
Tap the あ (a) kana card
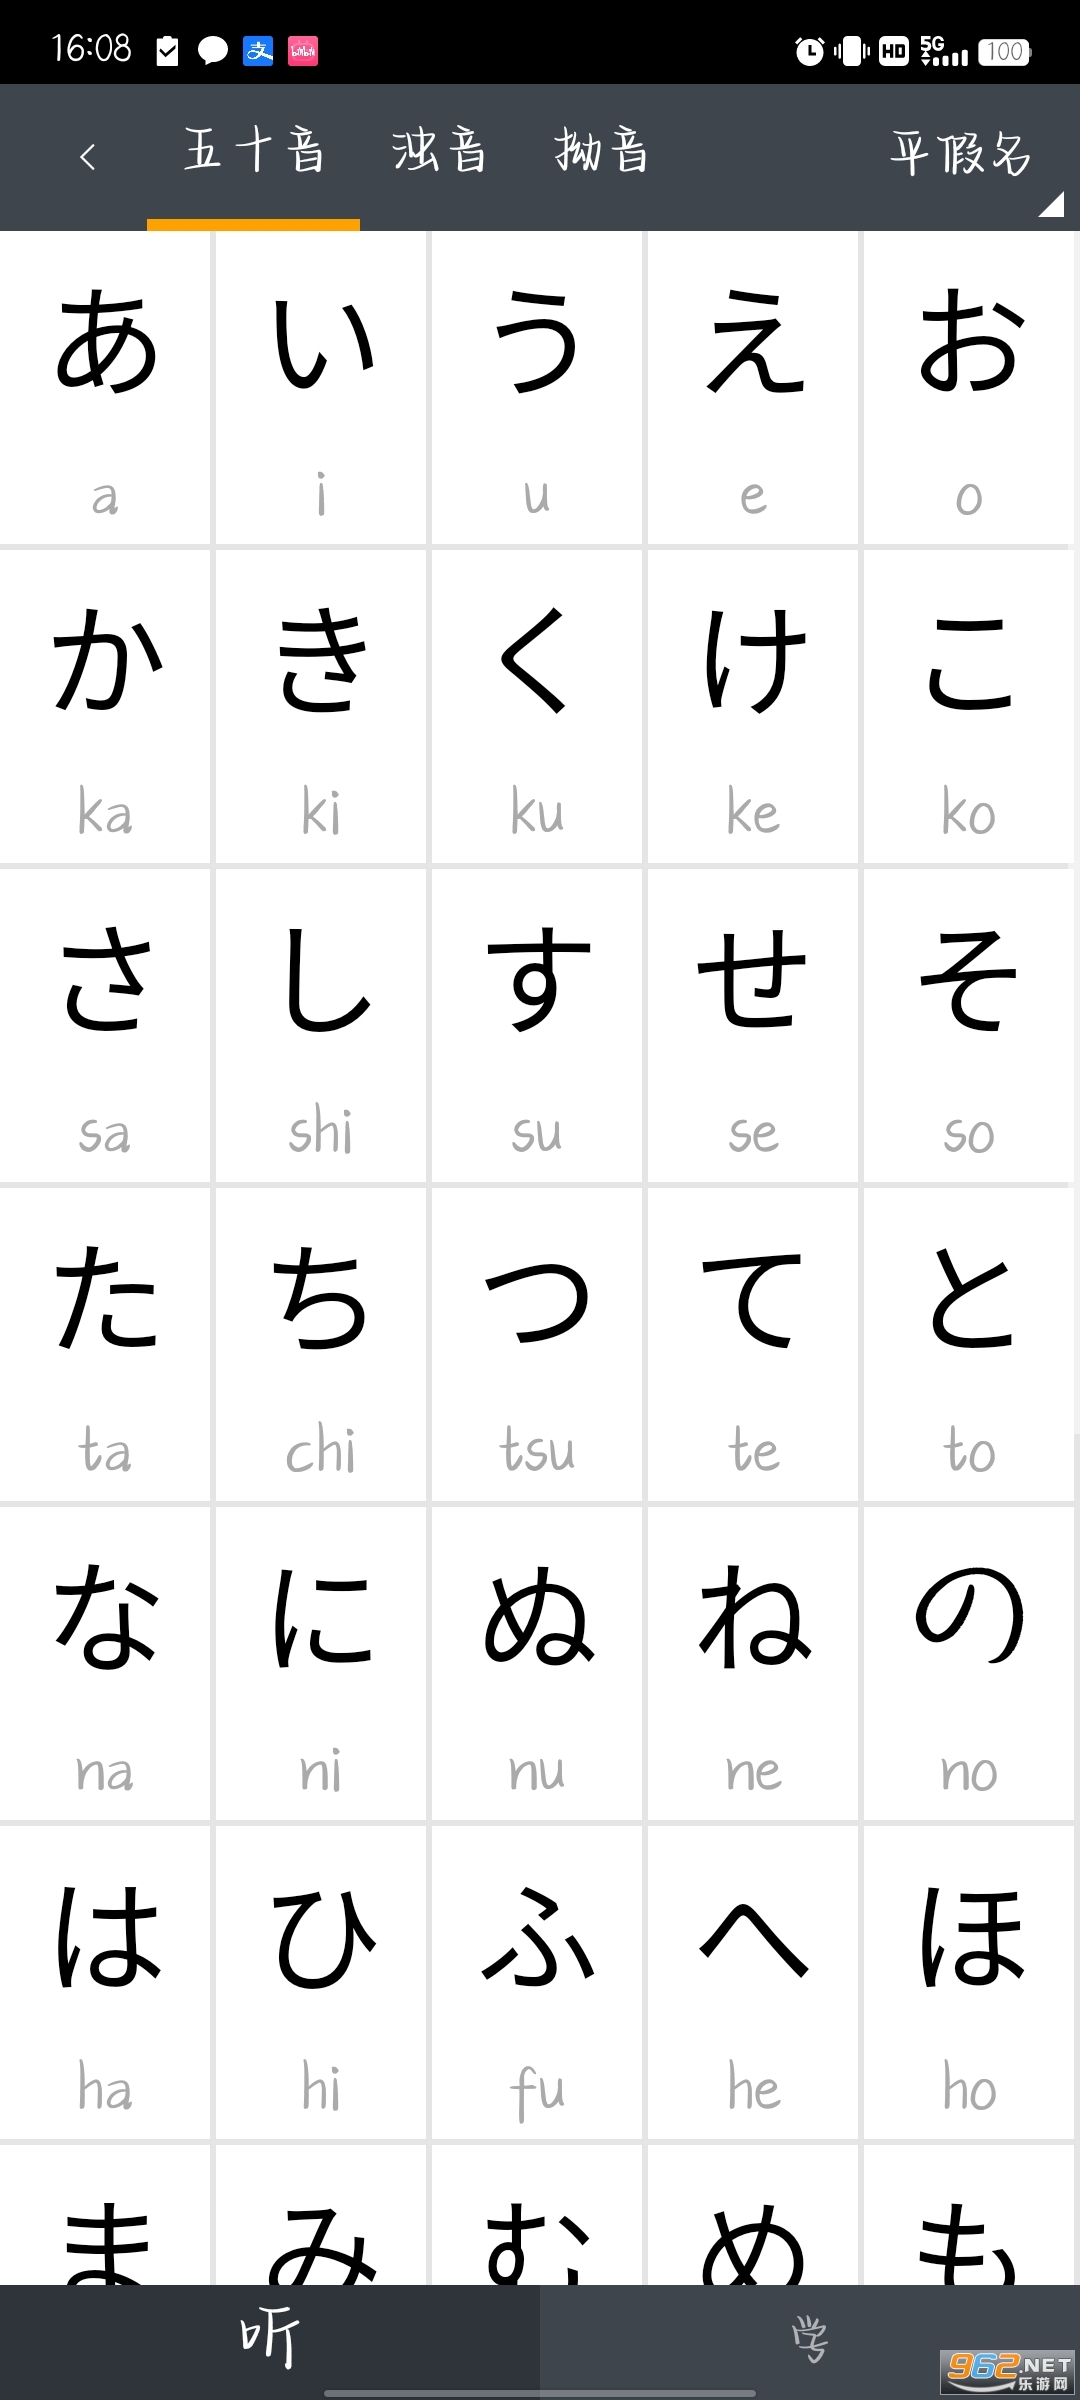105,388
